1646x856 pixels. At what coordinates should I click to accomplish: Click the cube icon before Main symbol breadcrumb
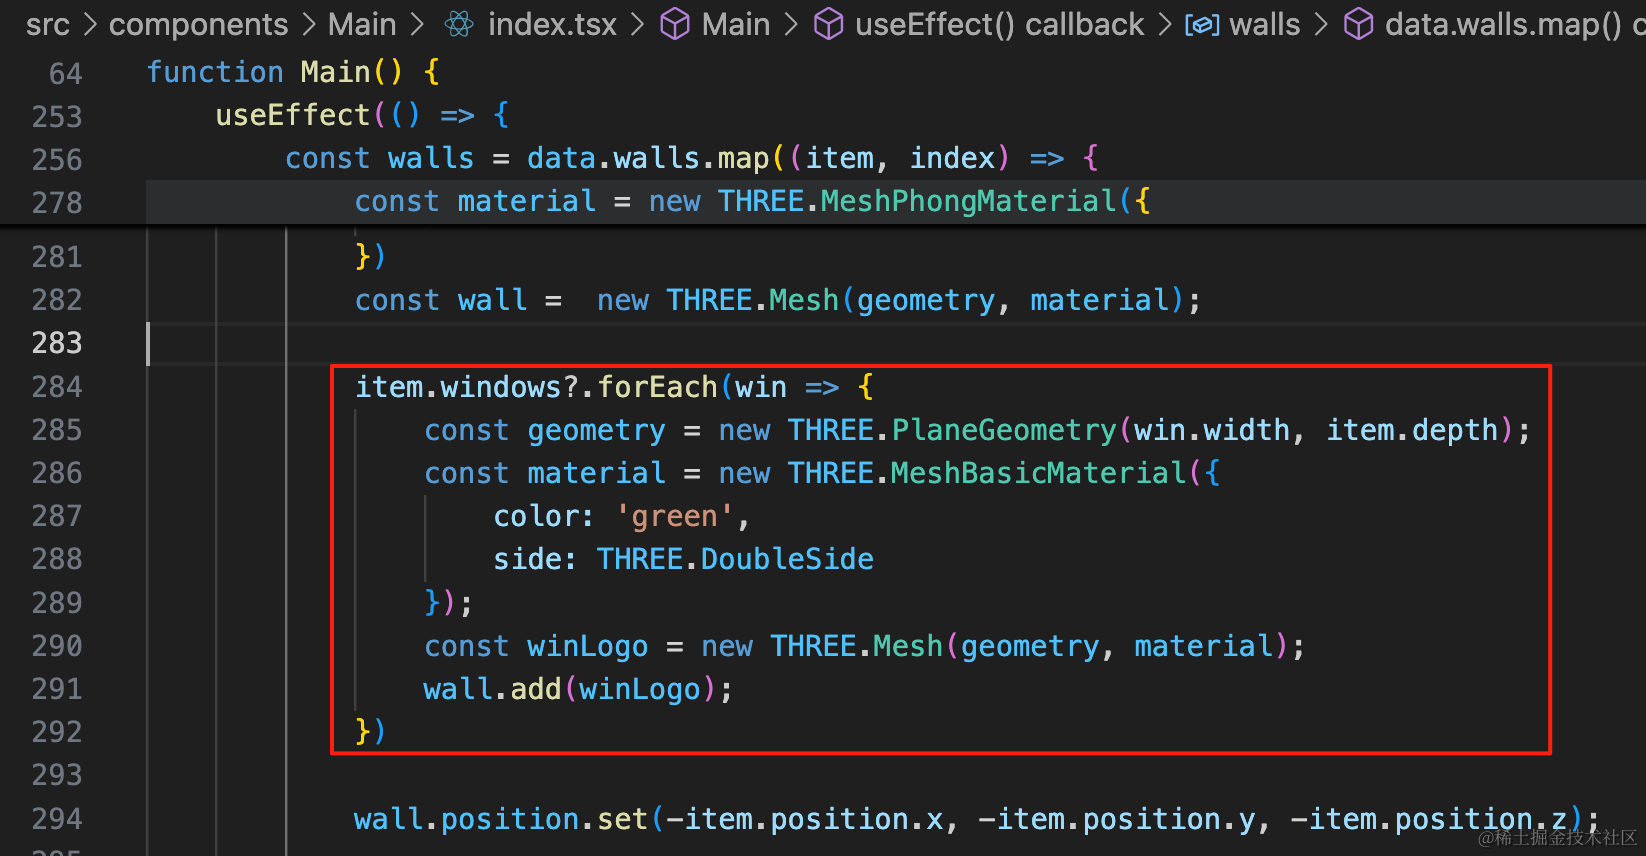pos(675,24)
